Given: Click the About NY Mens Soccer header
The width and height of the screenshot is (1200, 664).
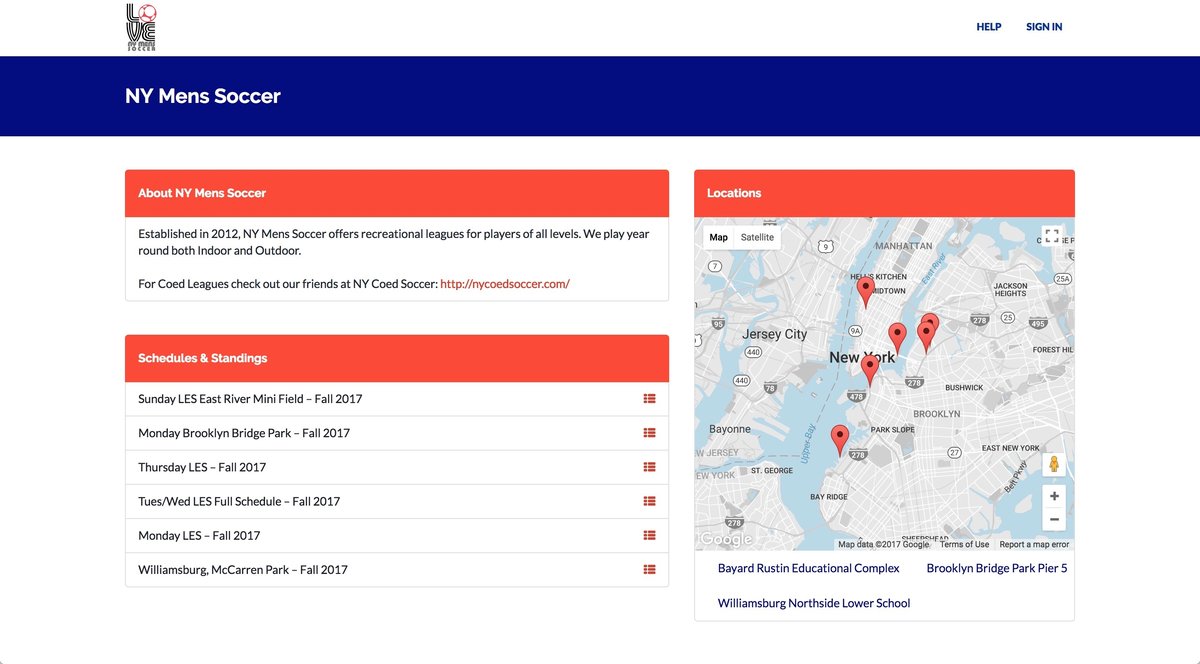Looking at the screenshot, I should (x=397, y=193).
